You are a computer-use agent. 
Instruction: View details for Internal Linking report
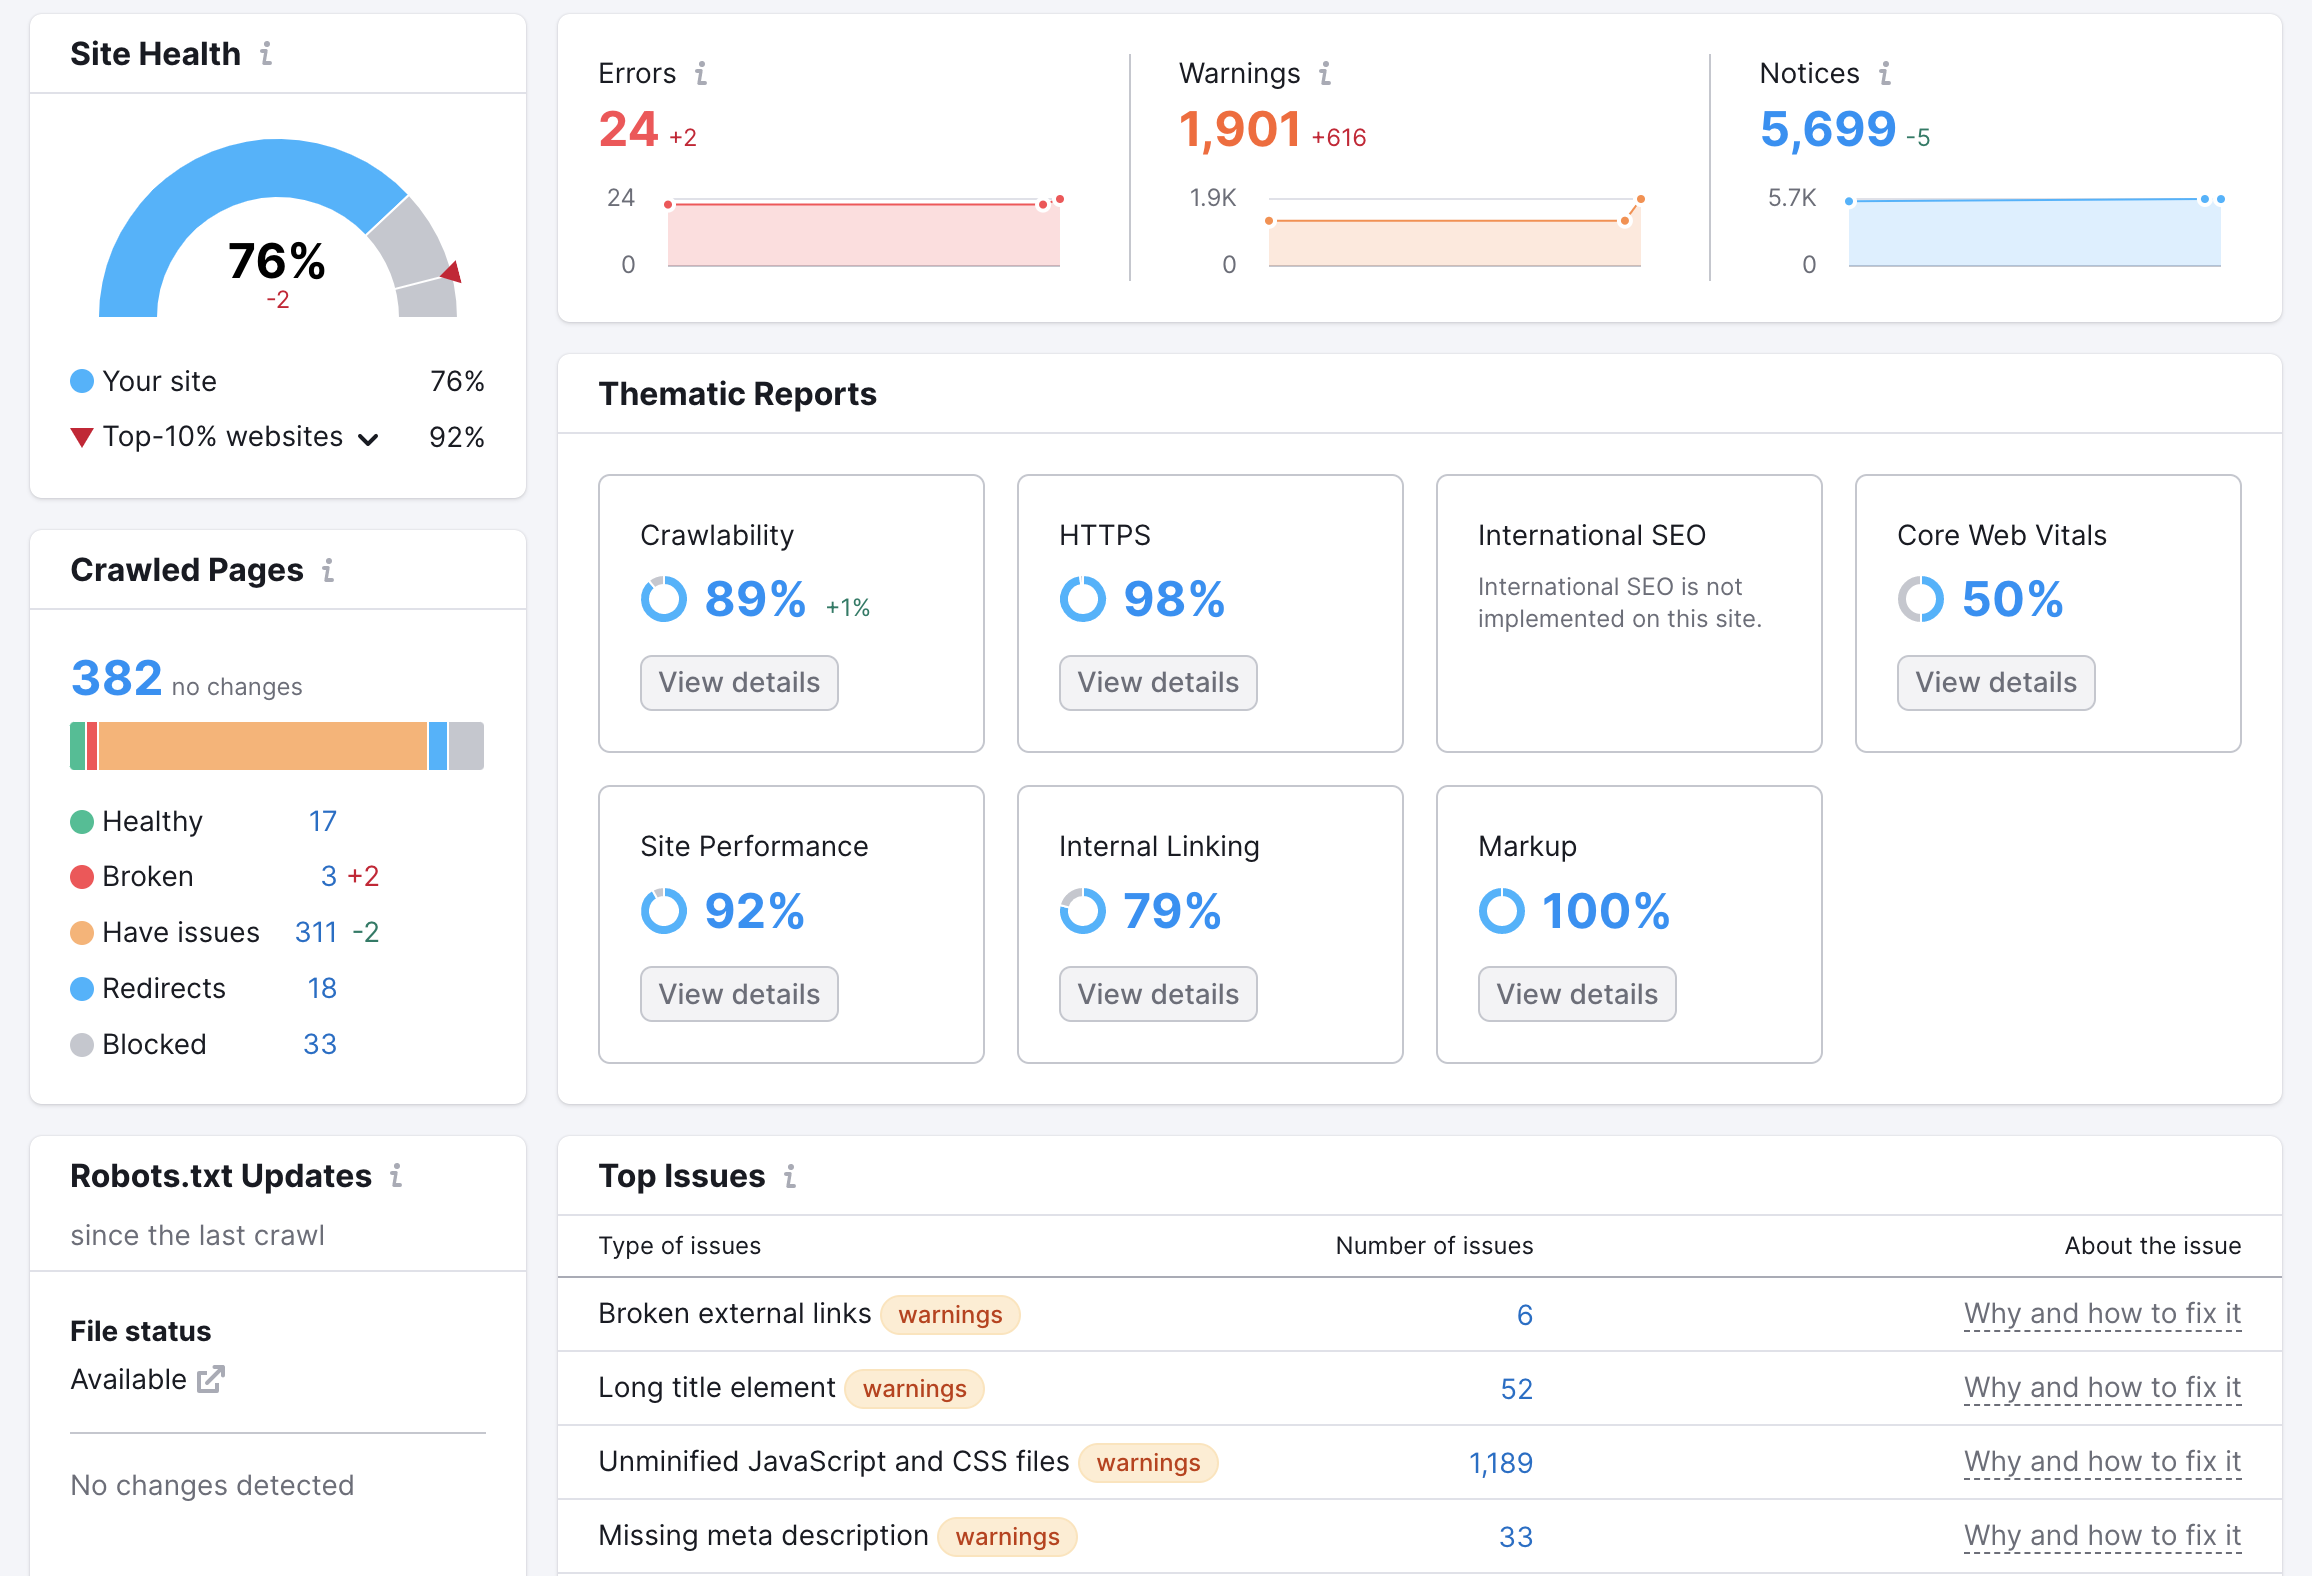1158,993
